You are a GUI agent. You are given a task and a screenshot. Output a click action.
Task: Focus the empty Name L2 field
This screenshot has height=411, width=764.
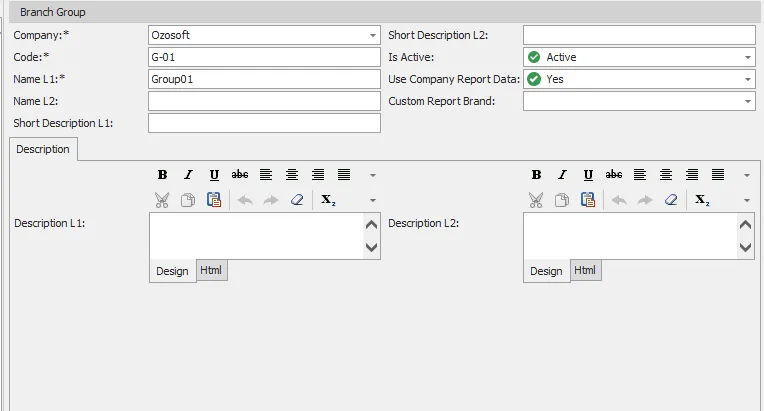coord(264,101)
